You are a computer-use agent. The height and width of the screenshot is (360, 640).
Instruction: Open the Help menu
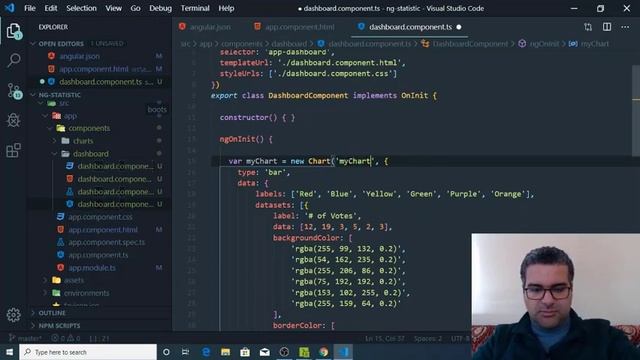226,8
